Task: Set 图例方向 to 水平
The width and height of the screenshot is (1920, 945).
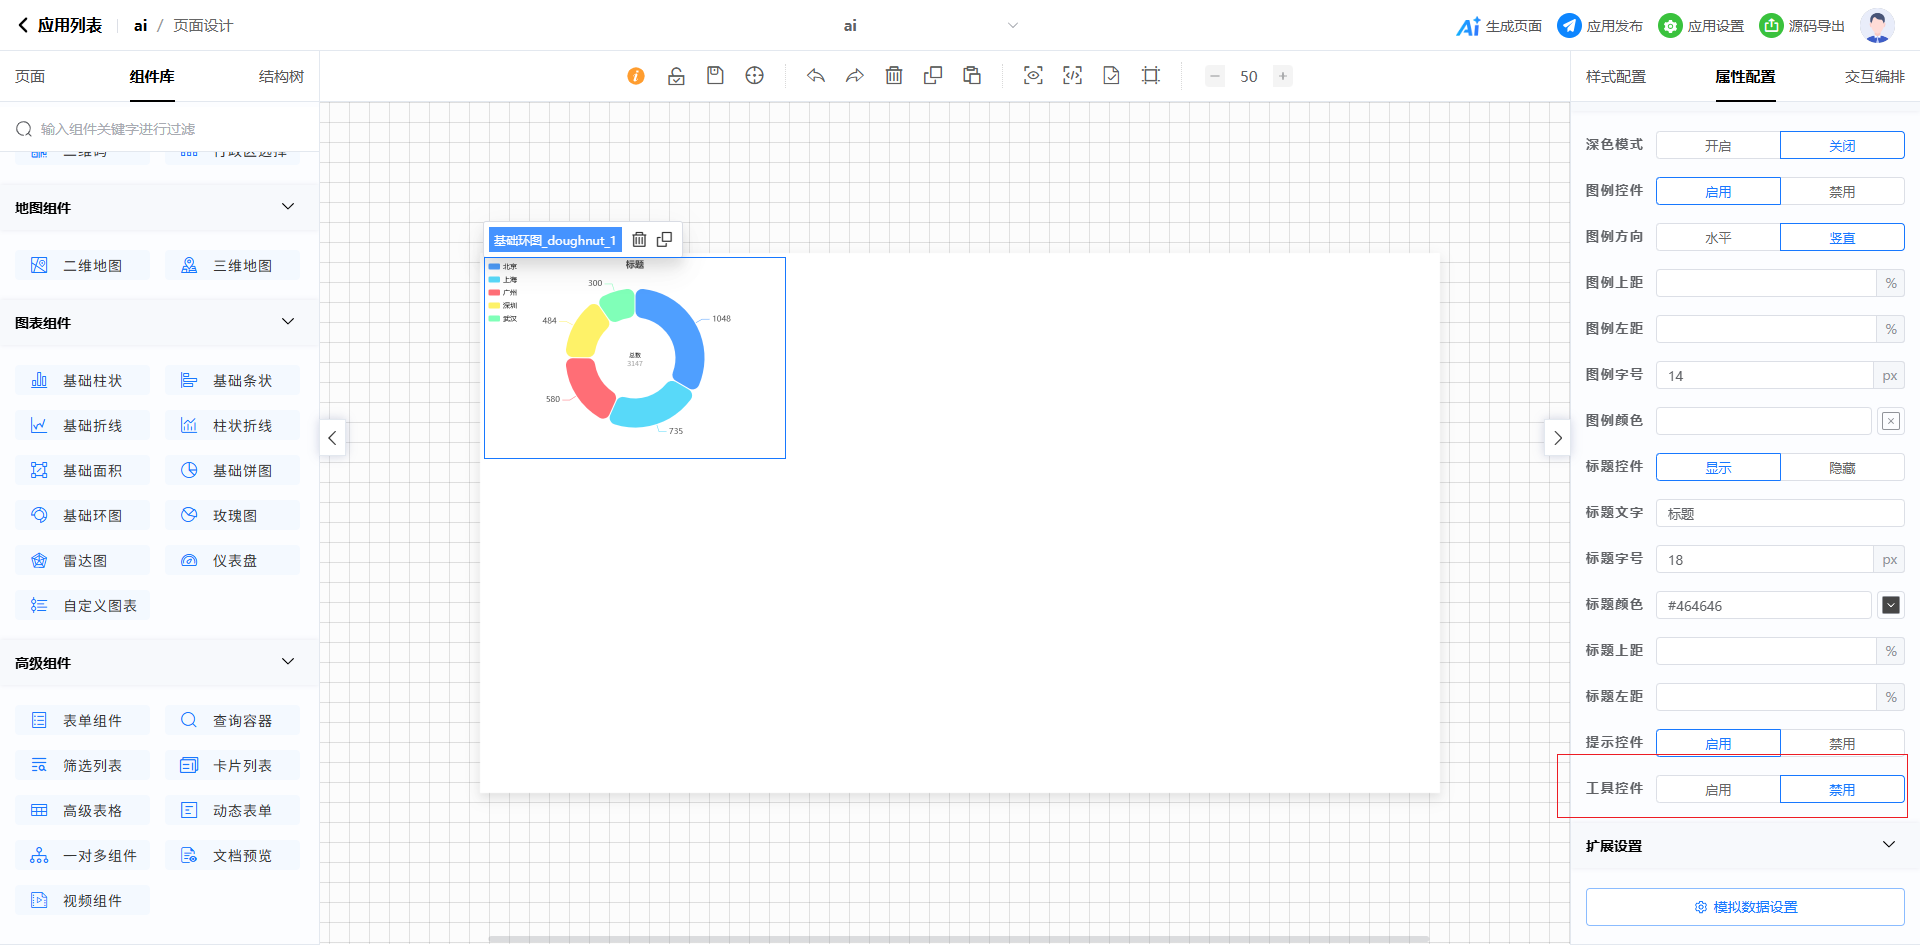Action: (1717, 238)
